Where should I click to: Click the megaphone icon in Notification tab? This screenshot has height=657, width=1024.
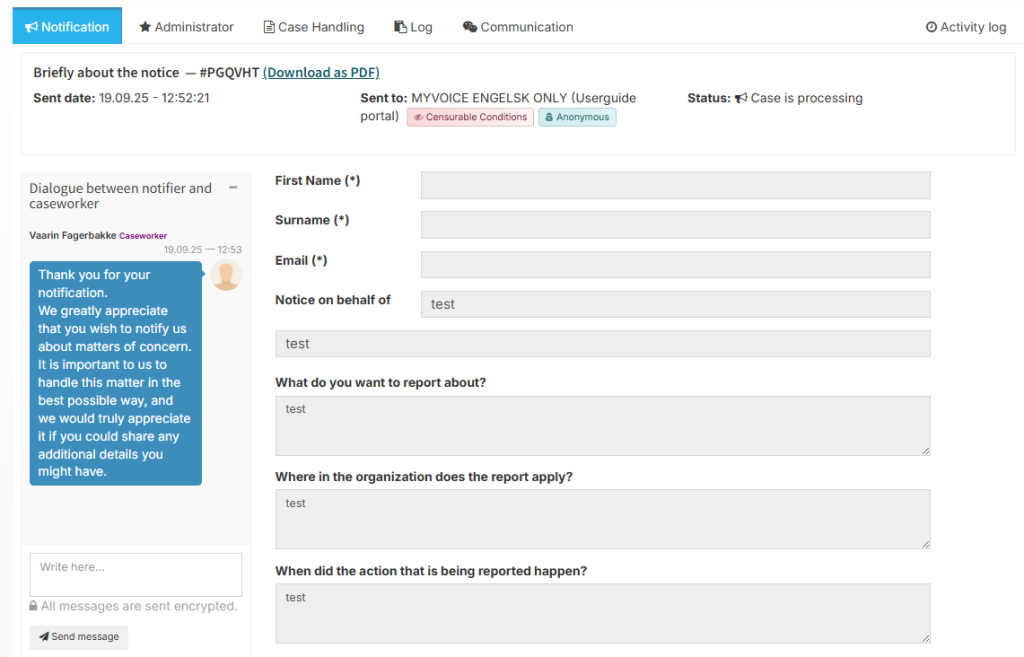pyautogui.click(x=32, y=27)
